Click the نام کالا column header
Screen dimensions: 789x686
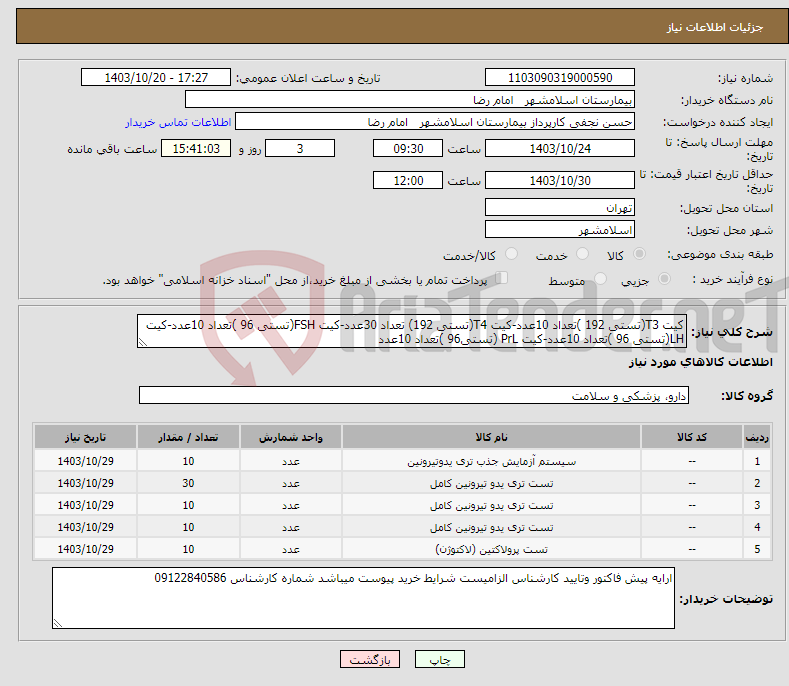(491, 437)
